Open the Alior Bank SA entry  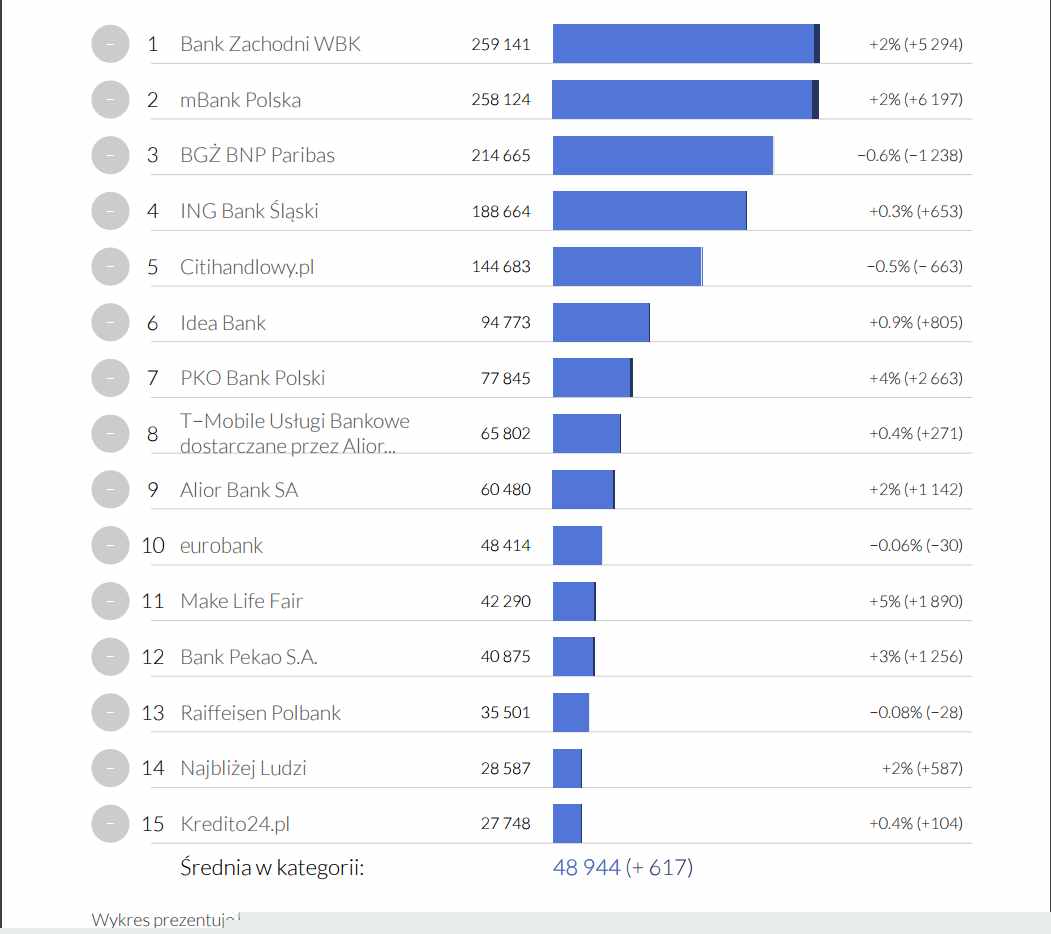239,490
